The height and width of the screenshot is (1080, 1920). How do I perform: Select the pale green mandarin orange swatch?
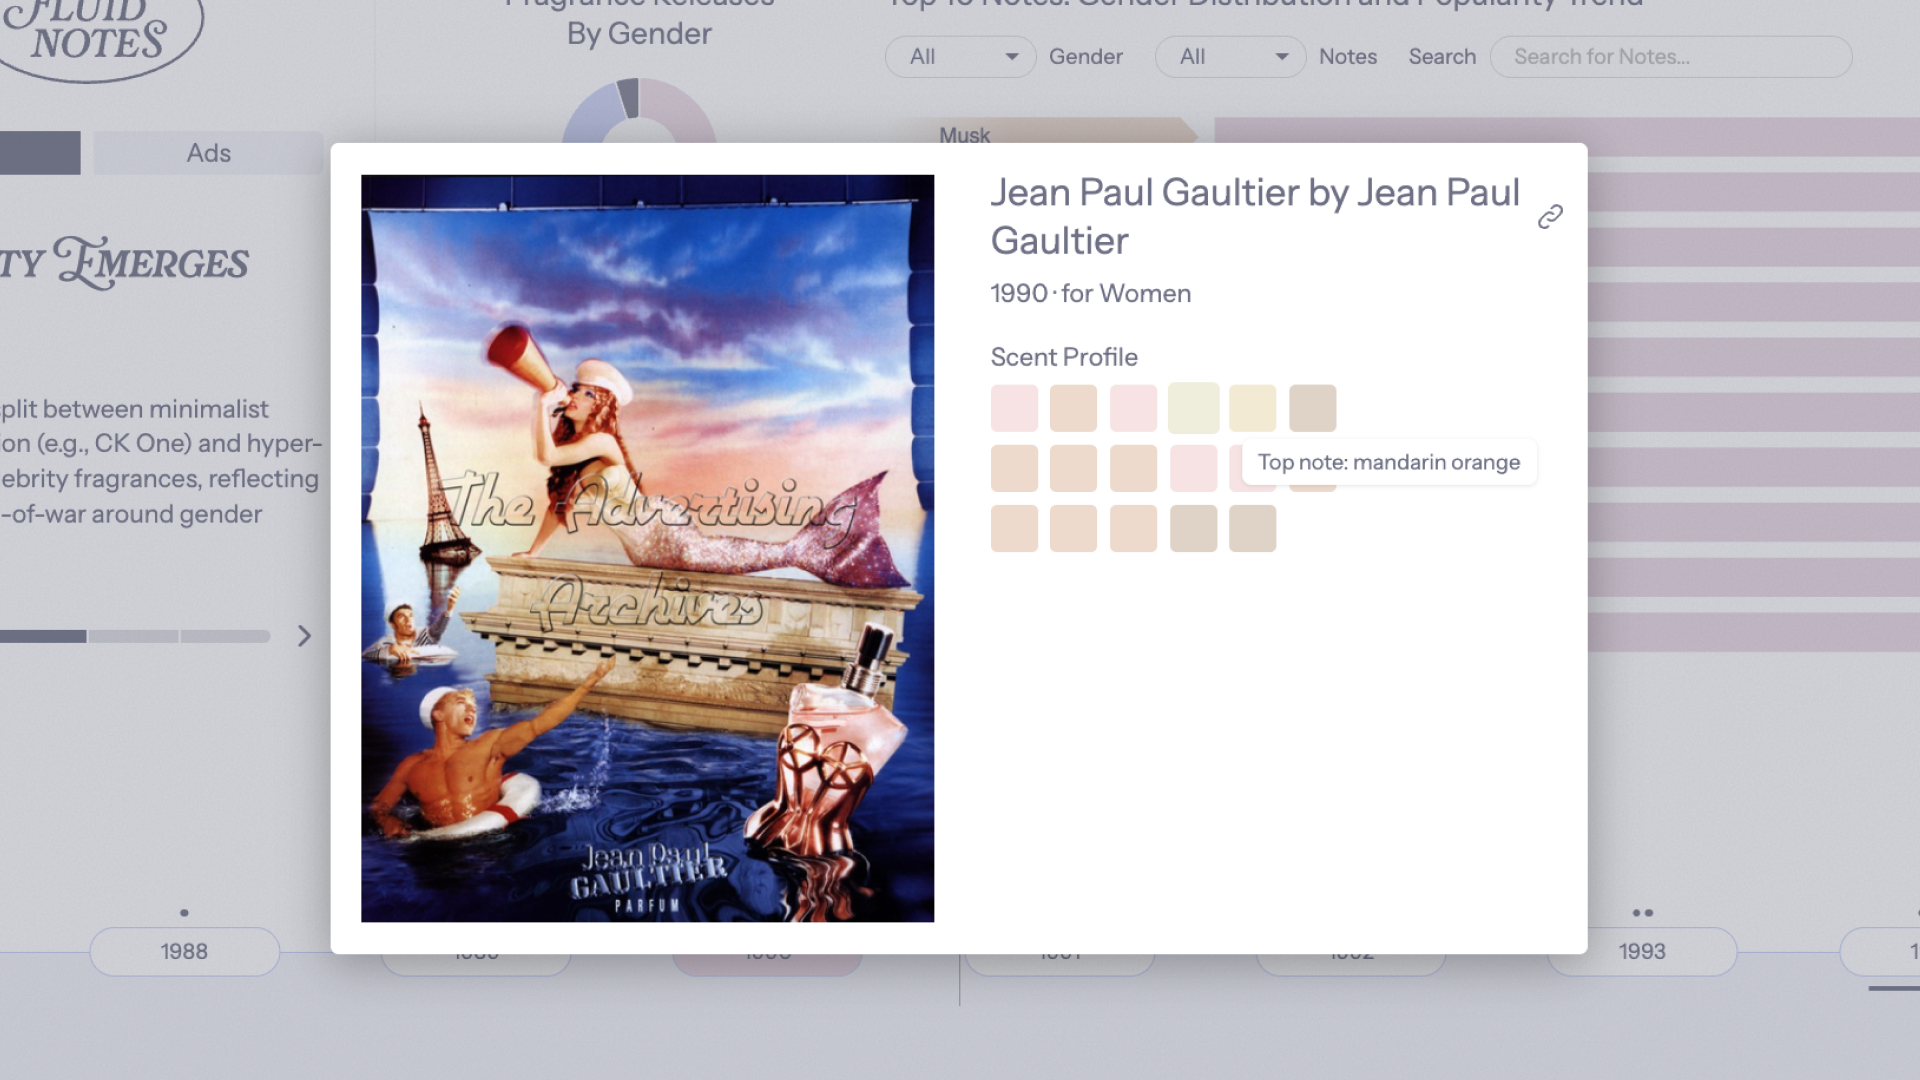pos(1193,408)
